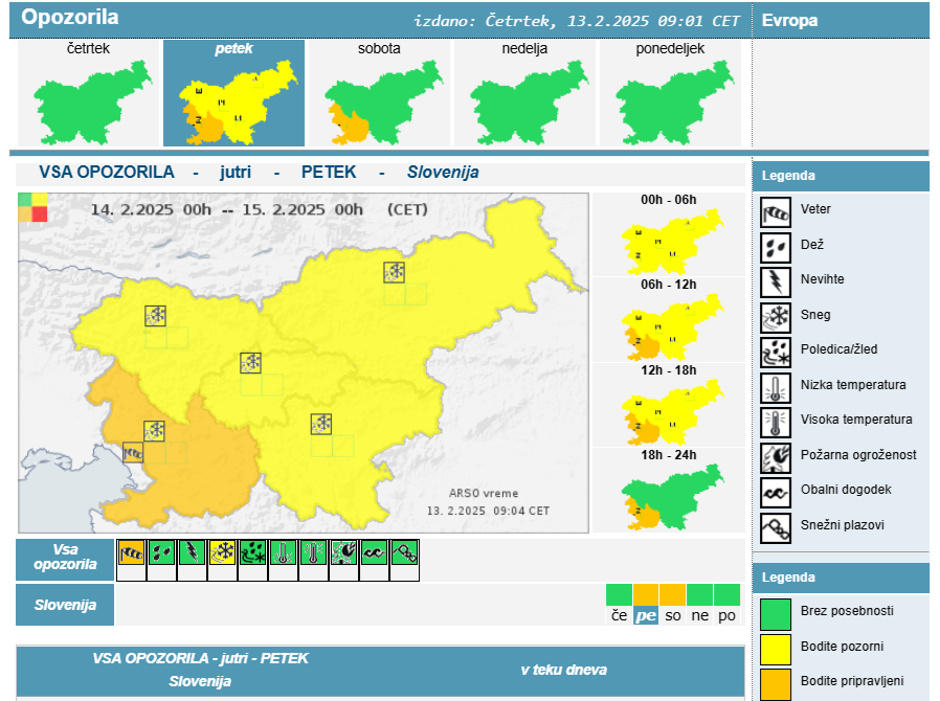Screen dimensions: 940x701
Task: Select the ice/glaze filter in Vsa opozorila row
Action: click(253, 553)
